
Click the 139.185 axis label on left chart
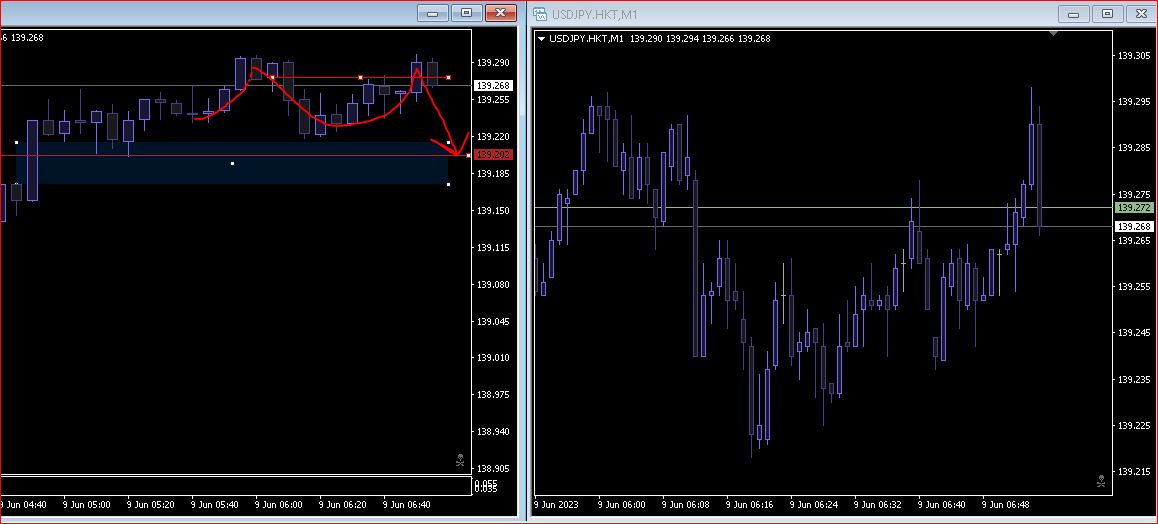click(x=495, y=173)
